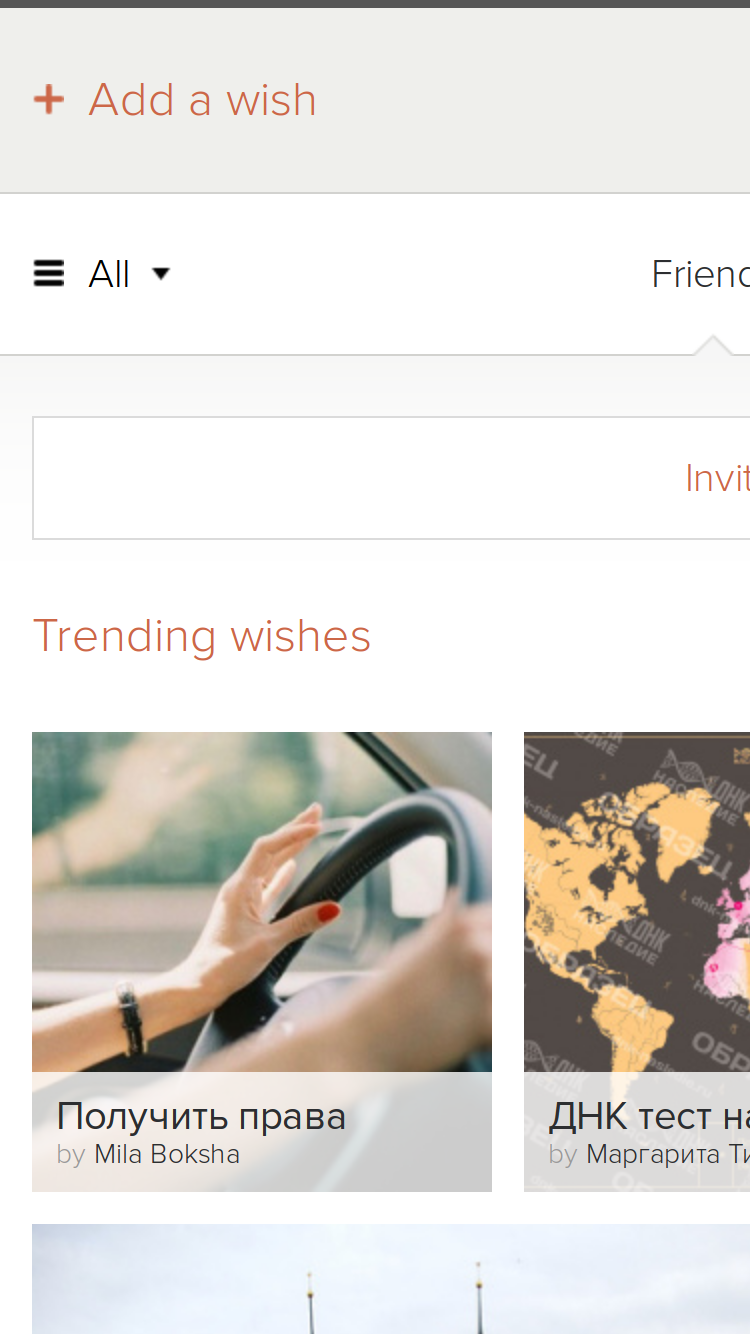Click the Invite link in the box

click(717, 478)
